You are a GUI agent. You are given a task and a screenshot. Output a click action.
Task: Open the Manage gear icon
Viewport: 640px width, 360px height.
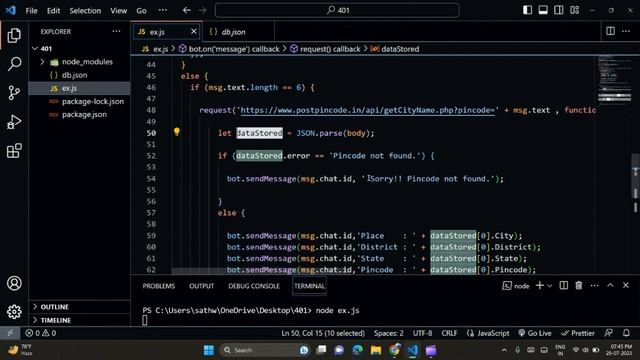click(x=14, y=311)
